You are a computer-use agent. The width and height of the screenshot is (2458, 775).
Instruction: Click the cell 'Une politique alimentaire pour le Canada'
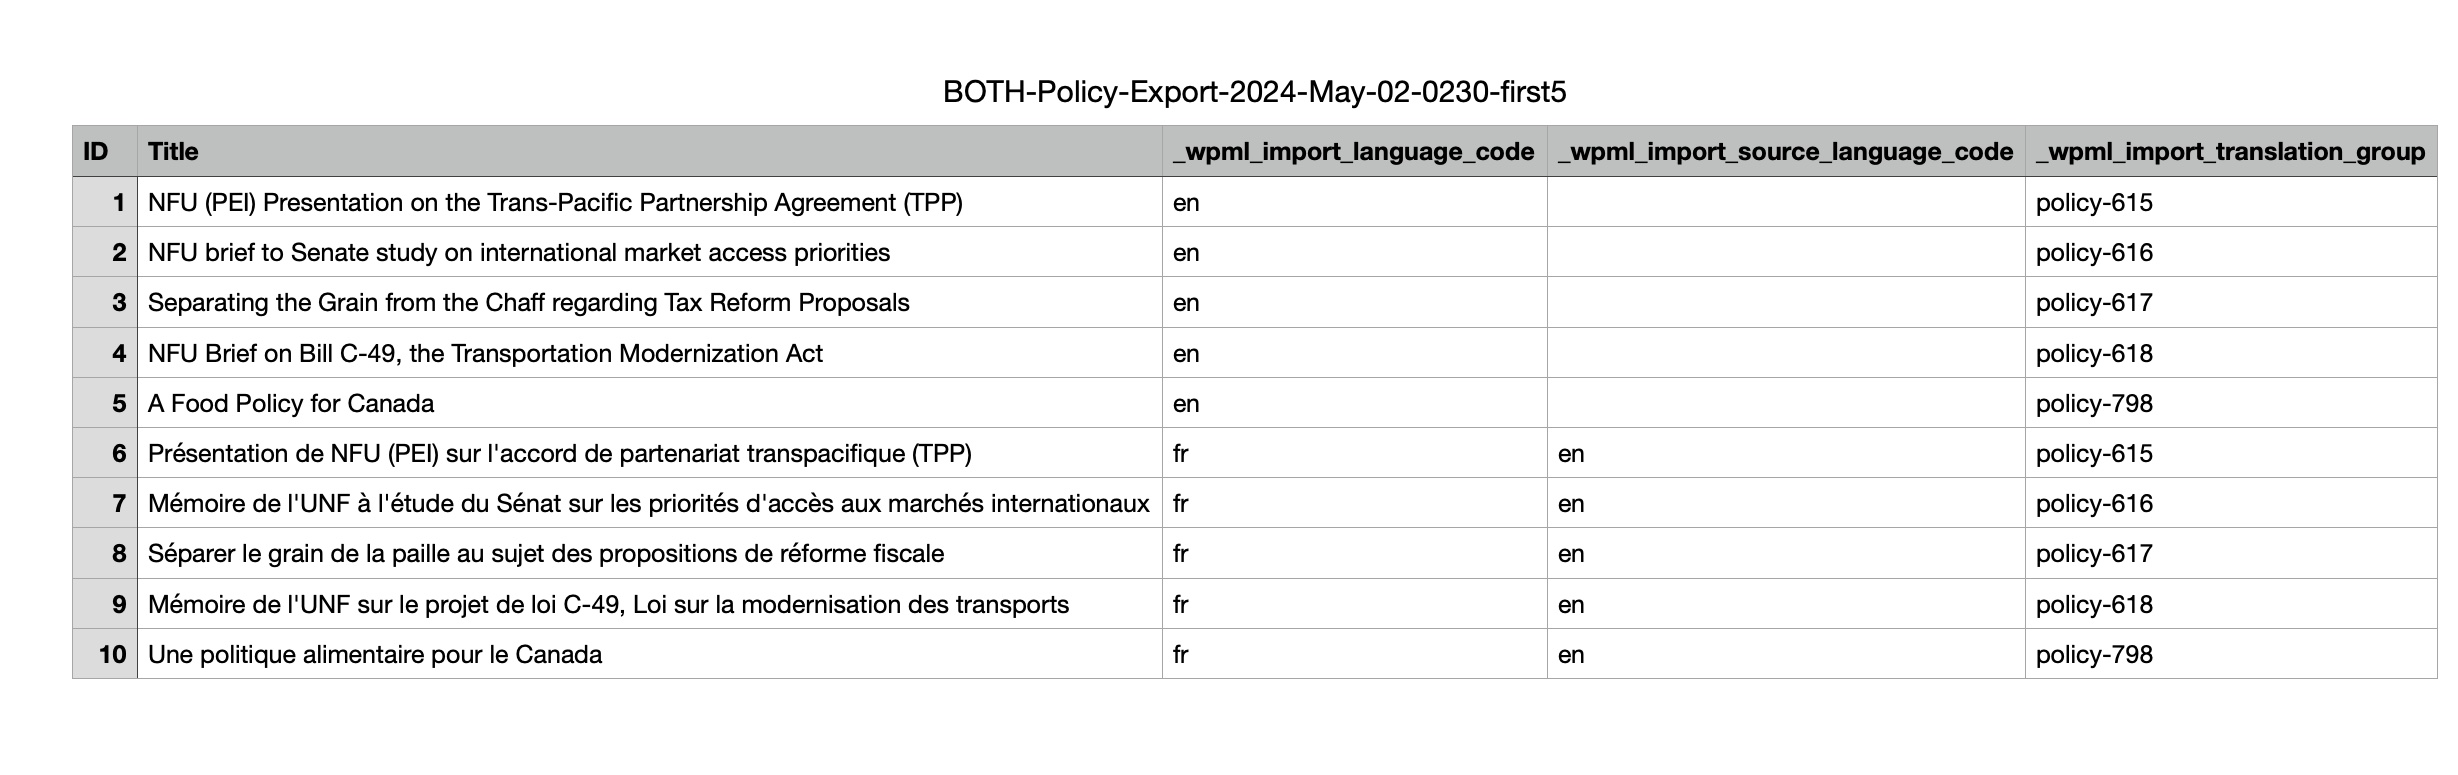click(650, 654)
